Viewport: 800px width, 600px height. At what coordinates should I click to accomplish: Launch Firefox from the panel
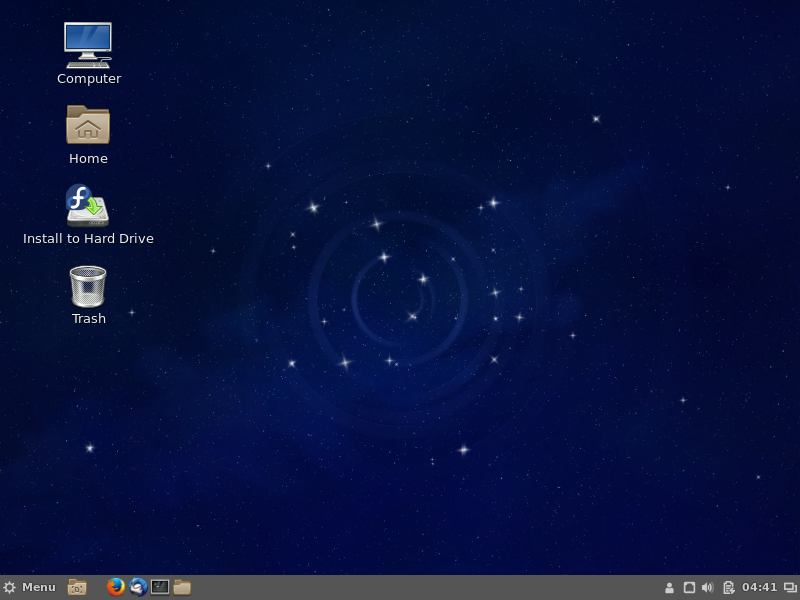click(116, 587)
